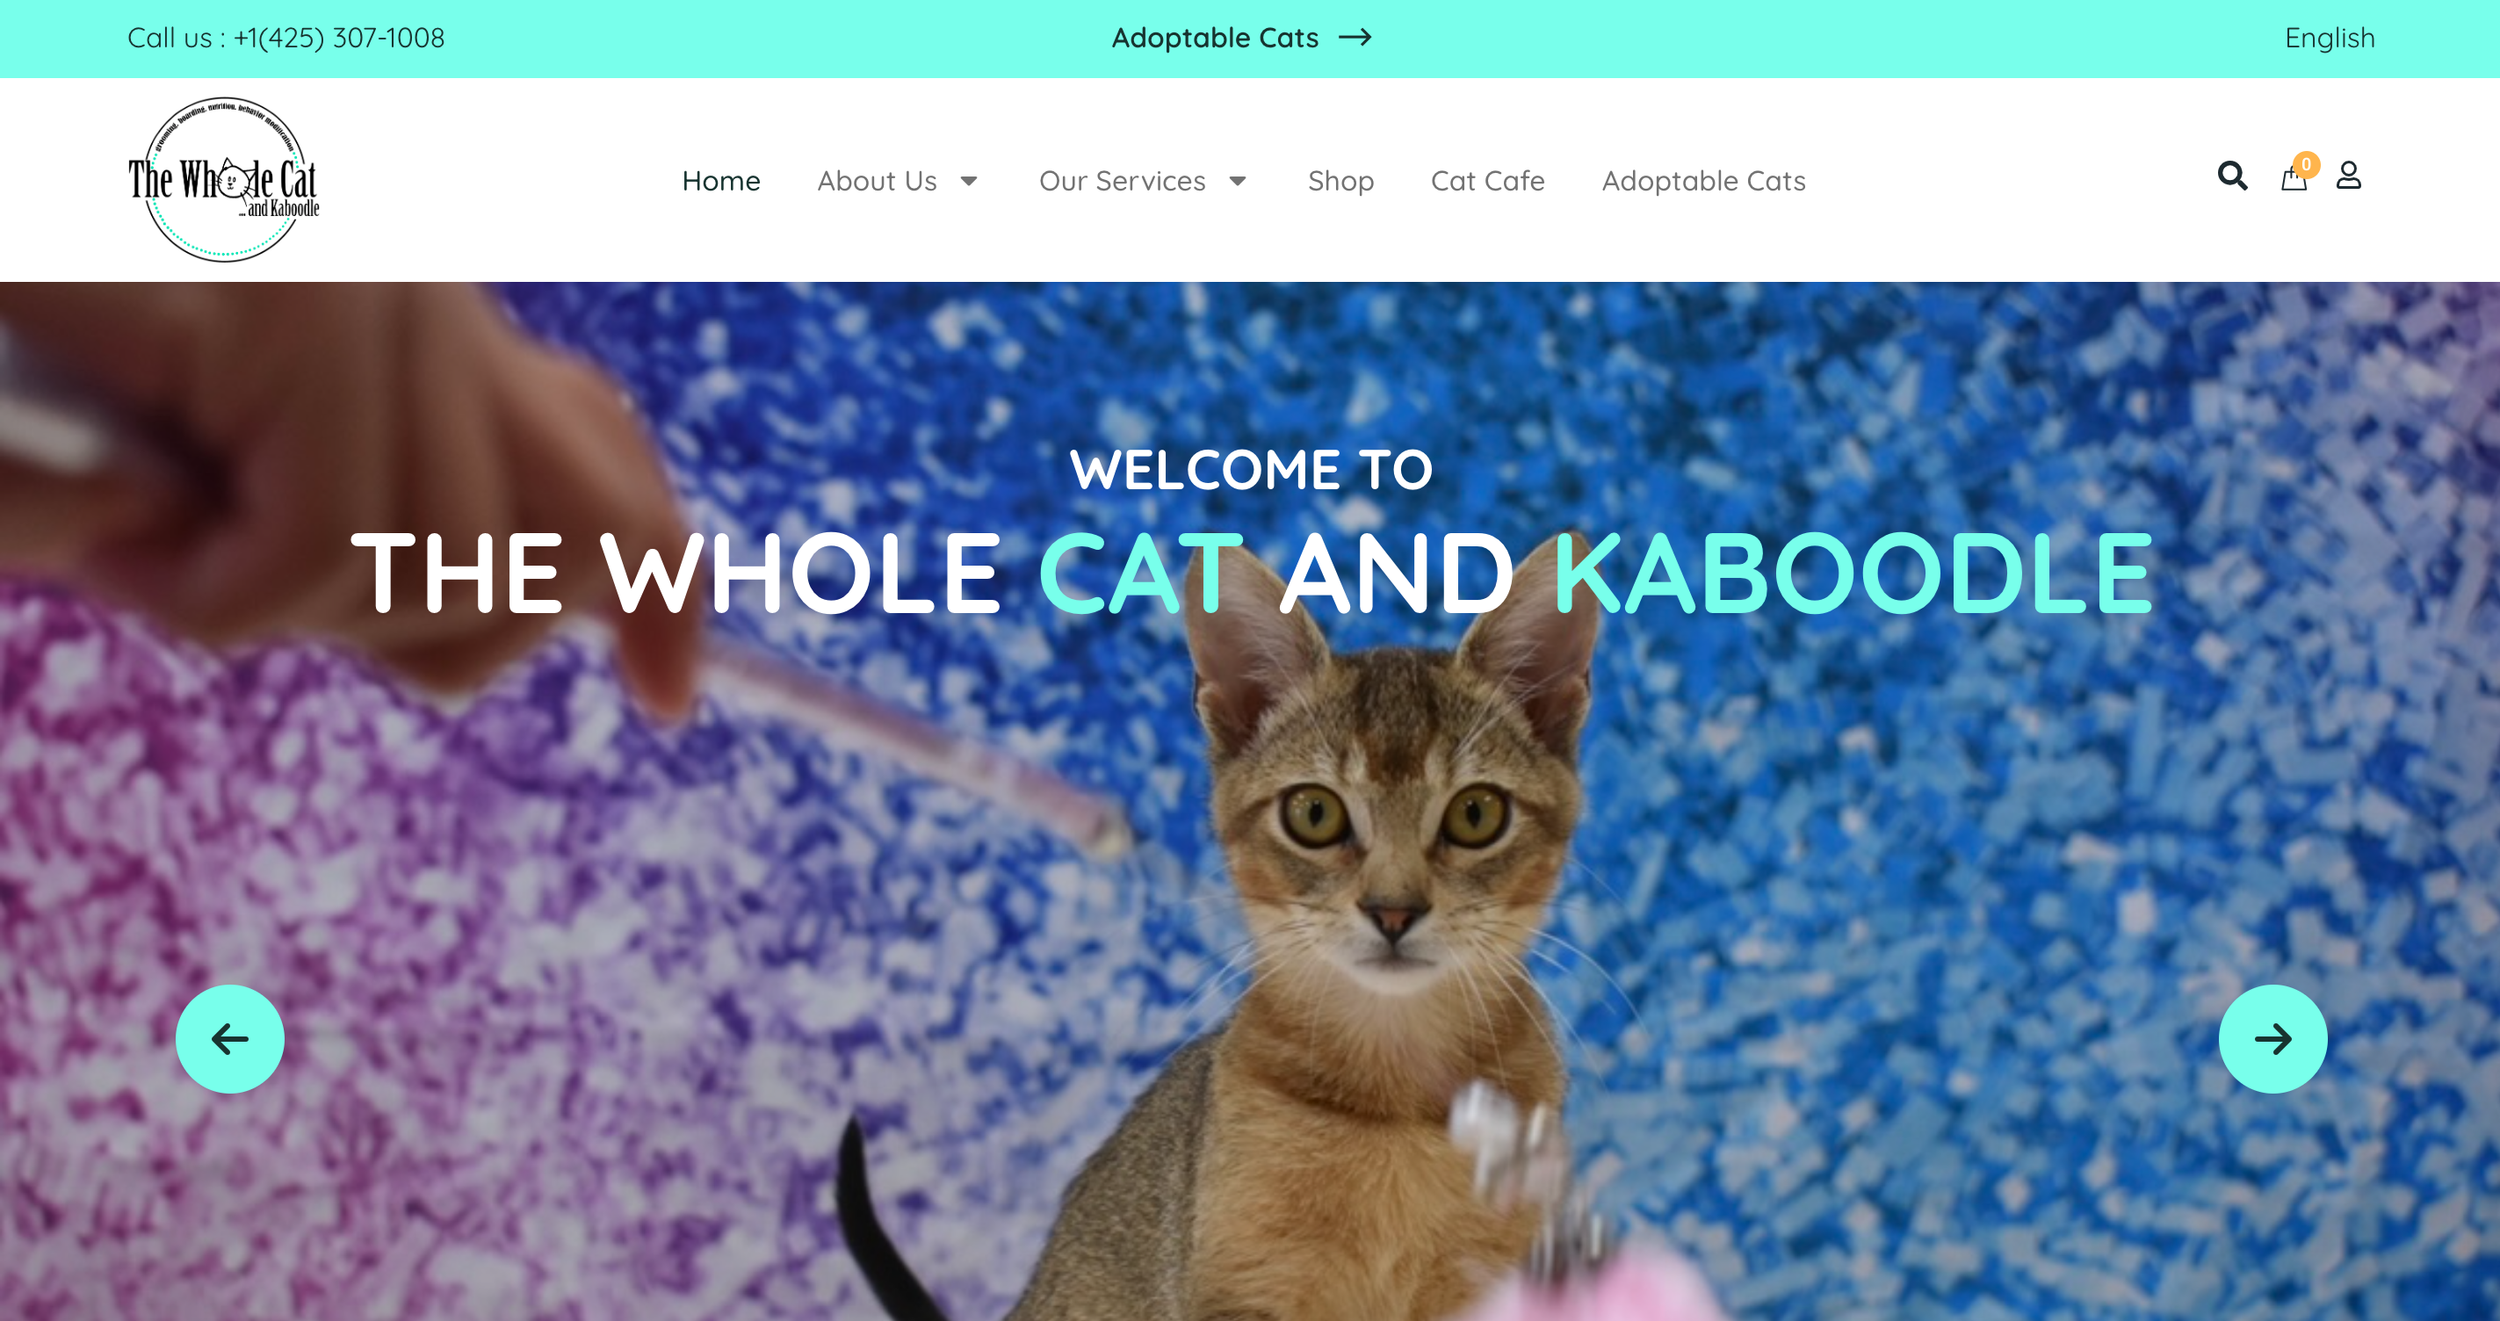This screenshot has height=1321, width=2500.
Task: Open the Shop menu item
Action: [1340, 181]
